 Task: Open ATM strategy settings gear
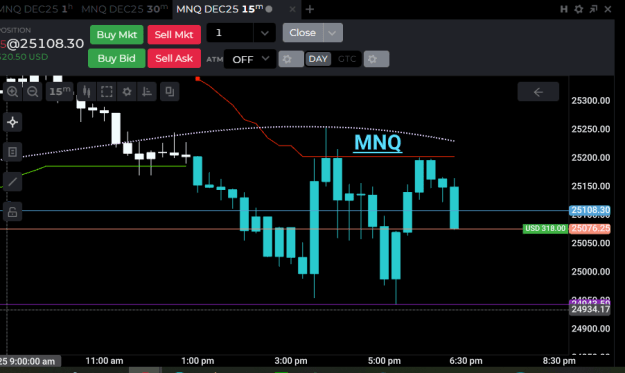click(x=291, y=59)
